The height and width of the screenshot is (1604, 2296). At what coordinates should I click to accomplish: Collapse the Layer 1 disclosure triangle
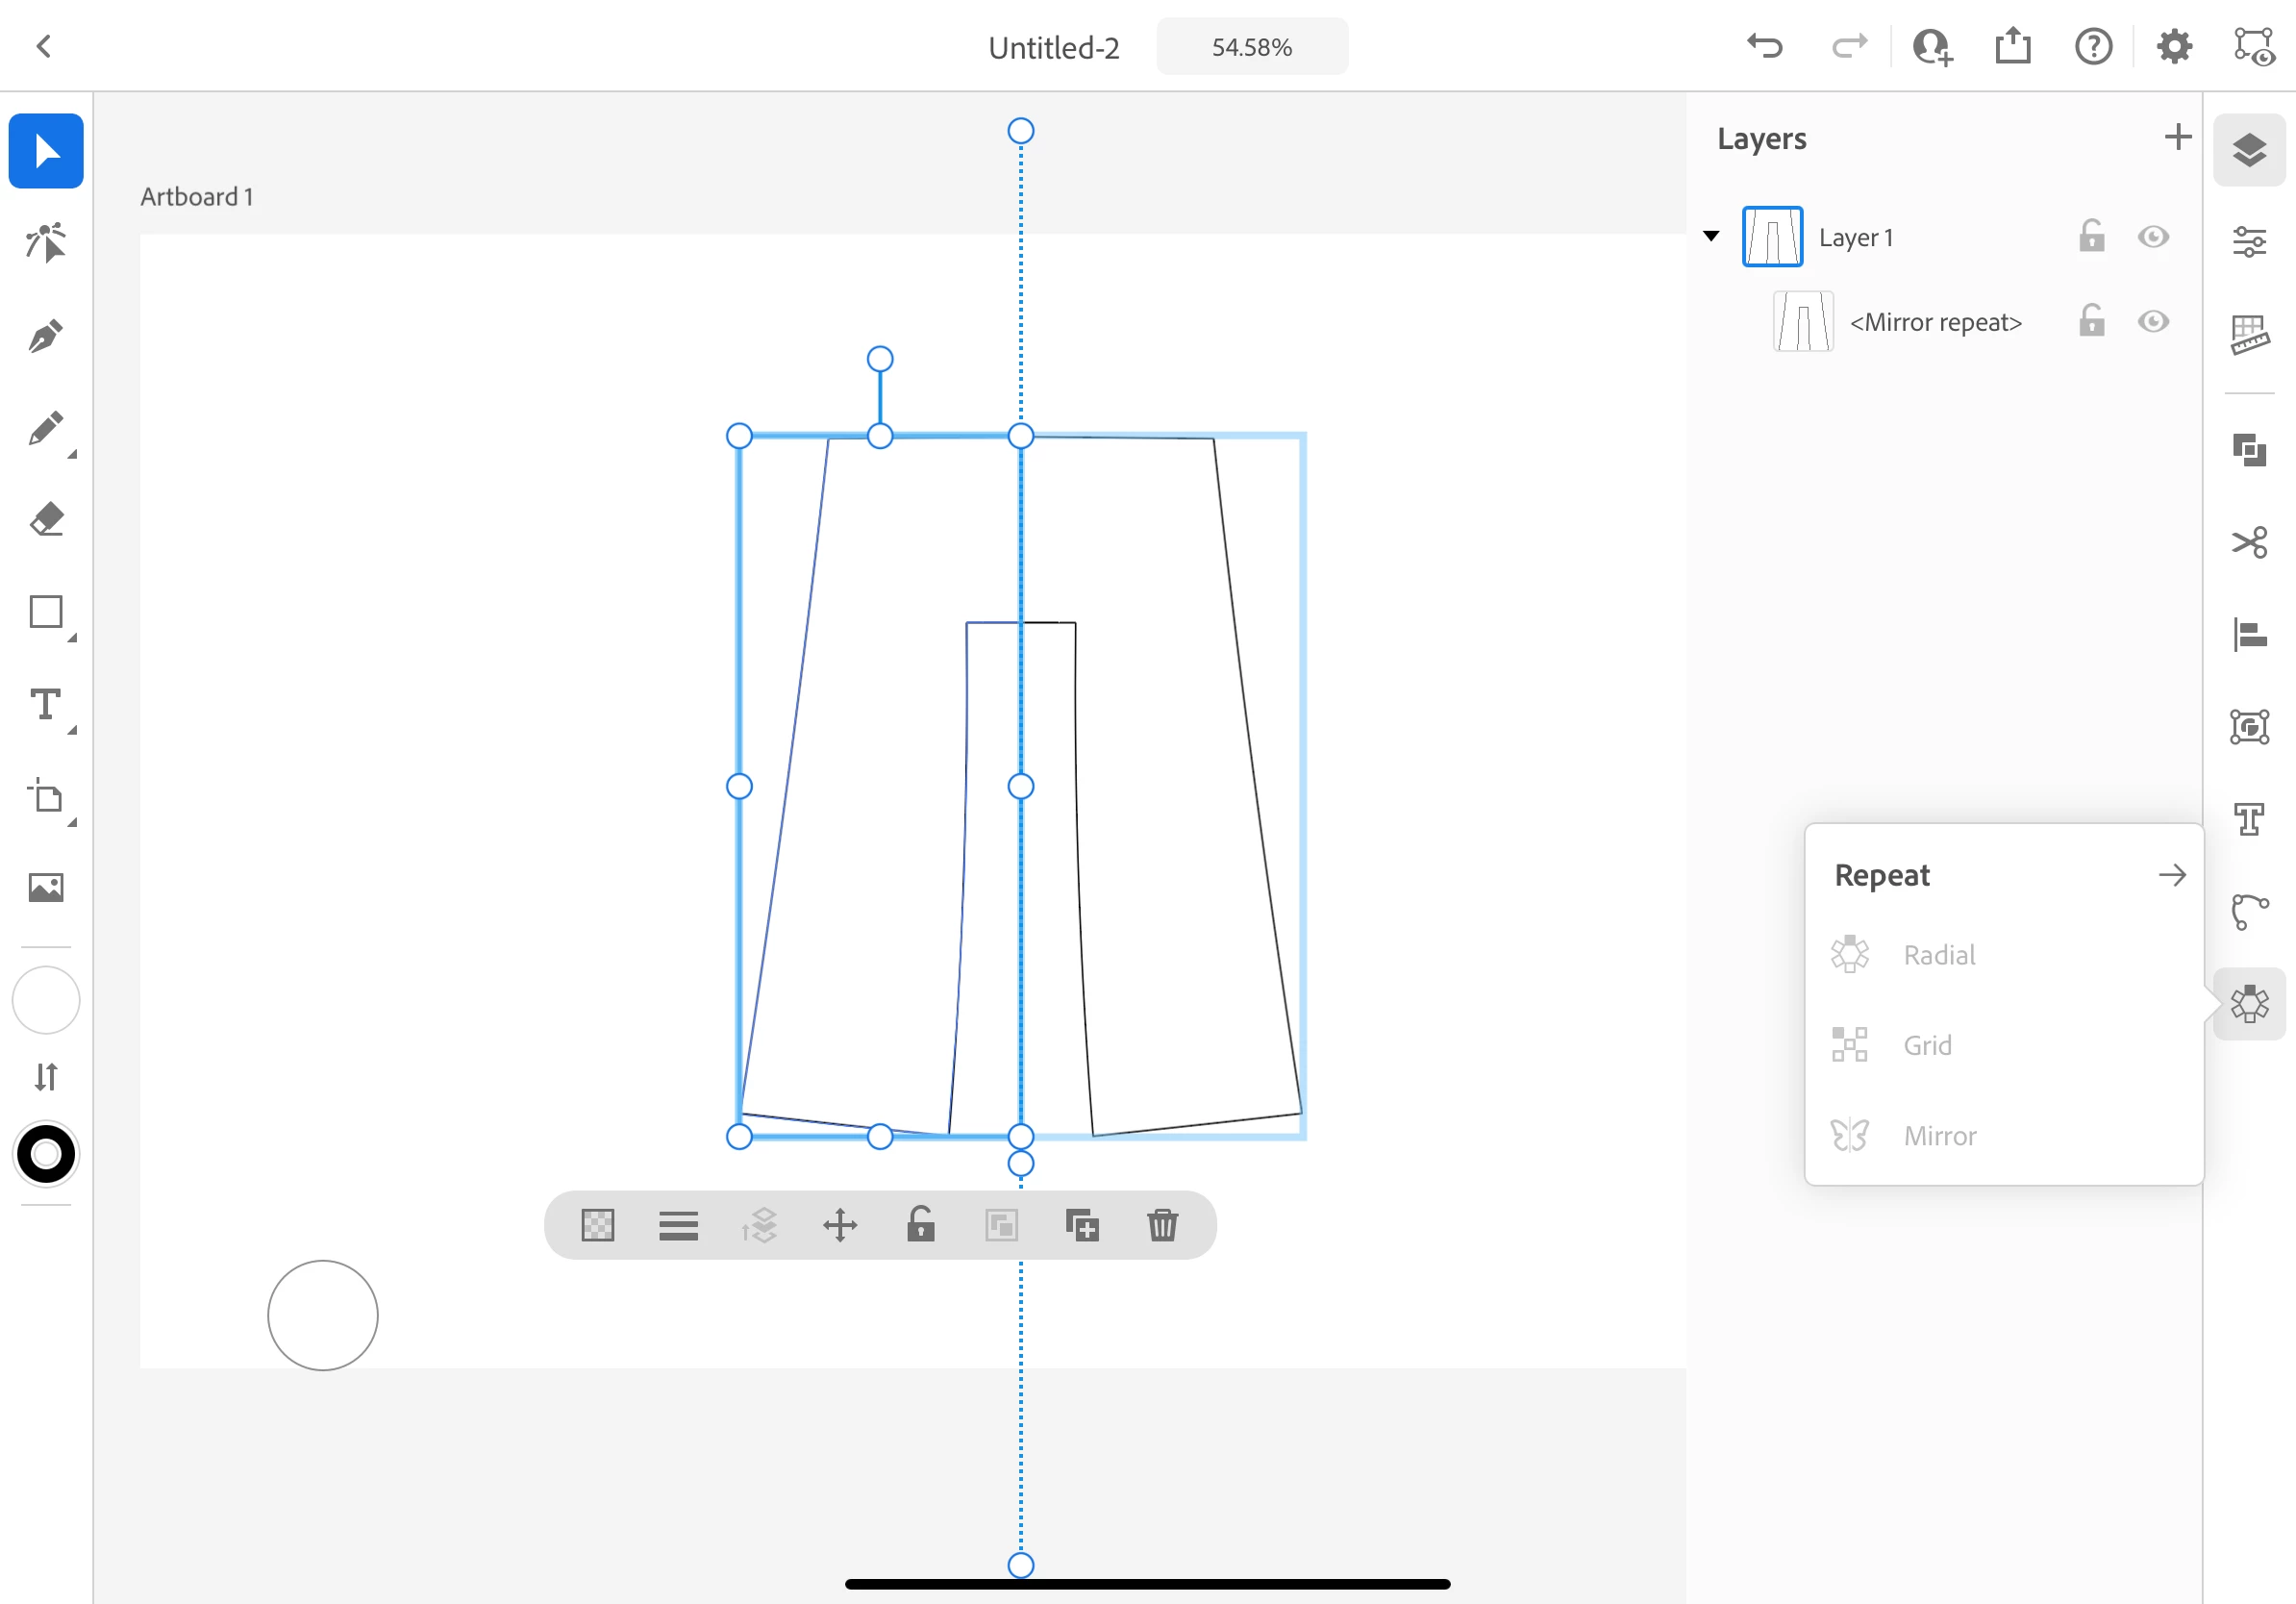coord(1711,237)
